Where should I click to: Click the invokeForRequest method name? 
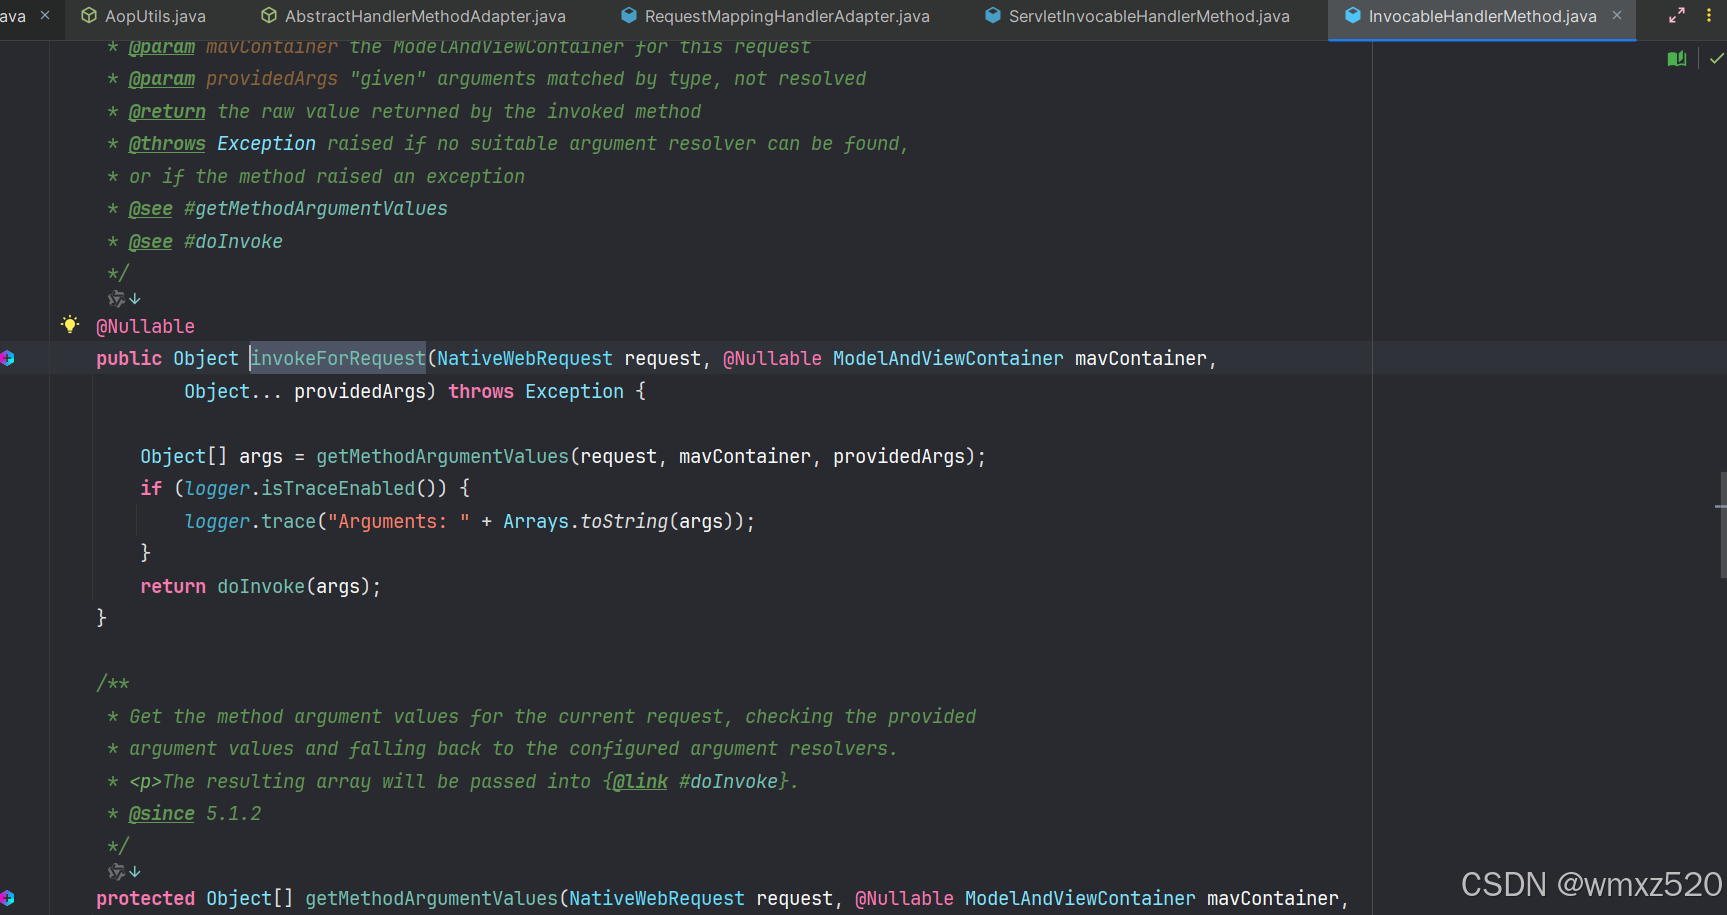click(338, 358)
